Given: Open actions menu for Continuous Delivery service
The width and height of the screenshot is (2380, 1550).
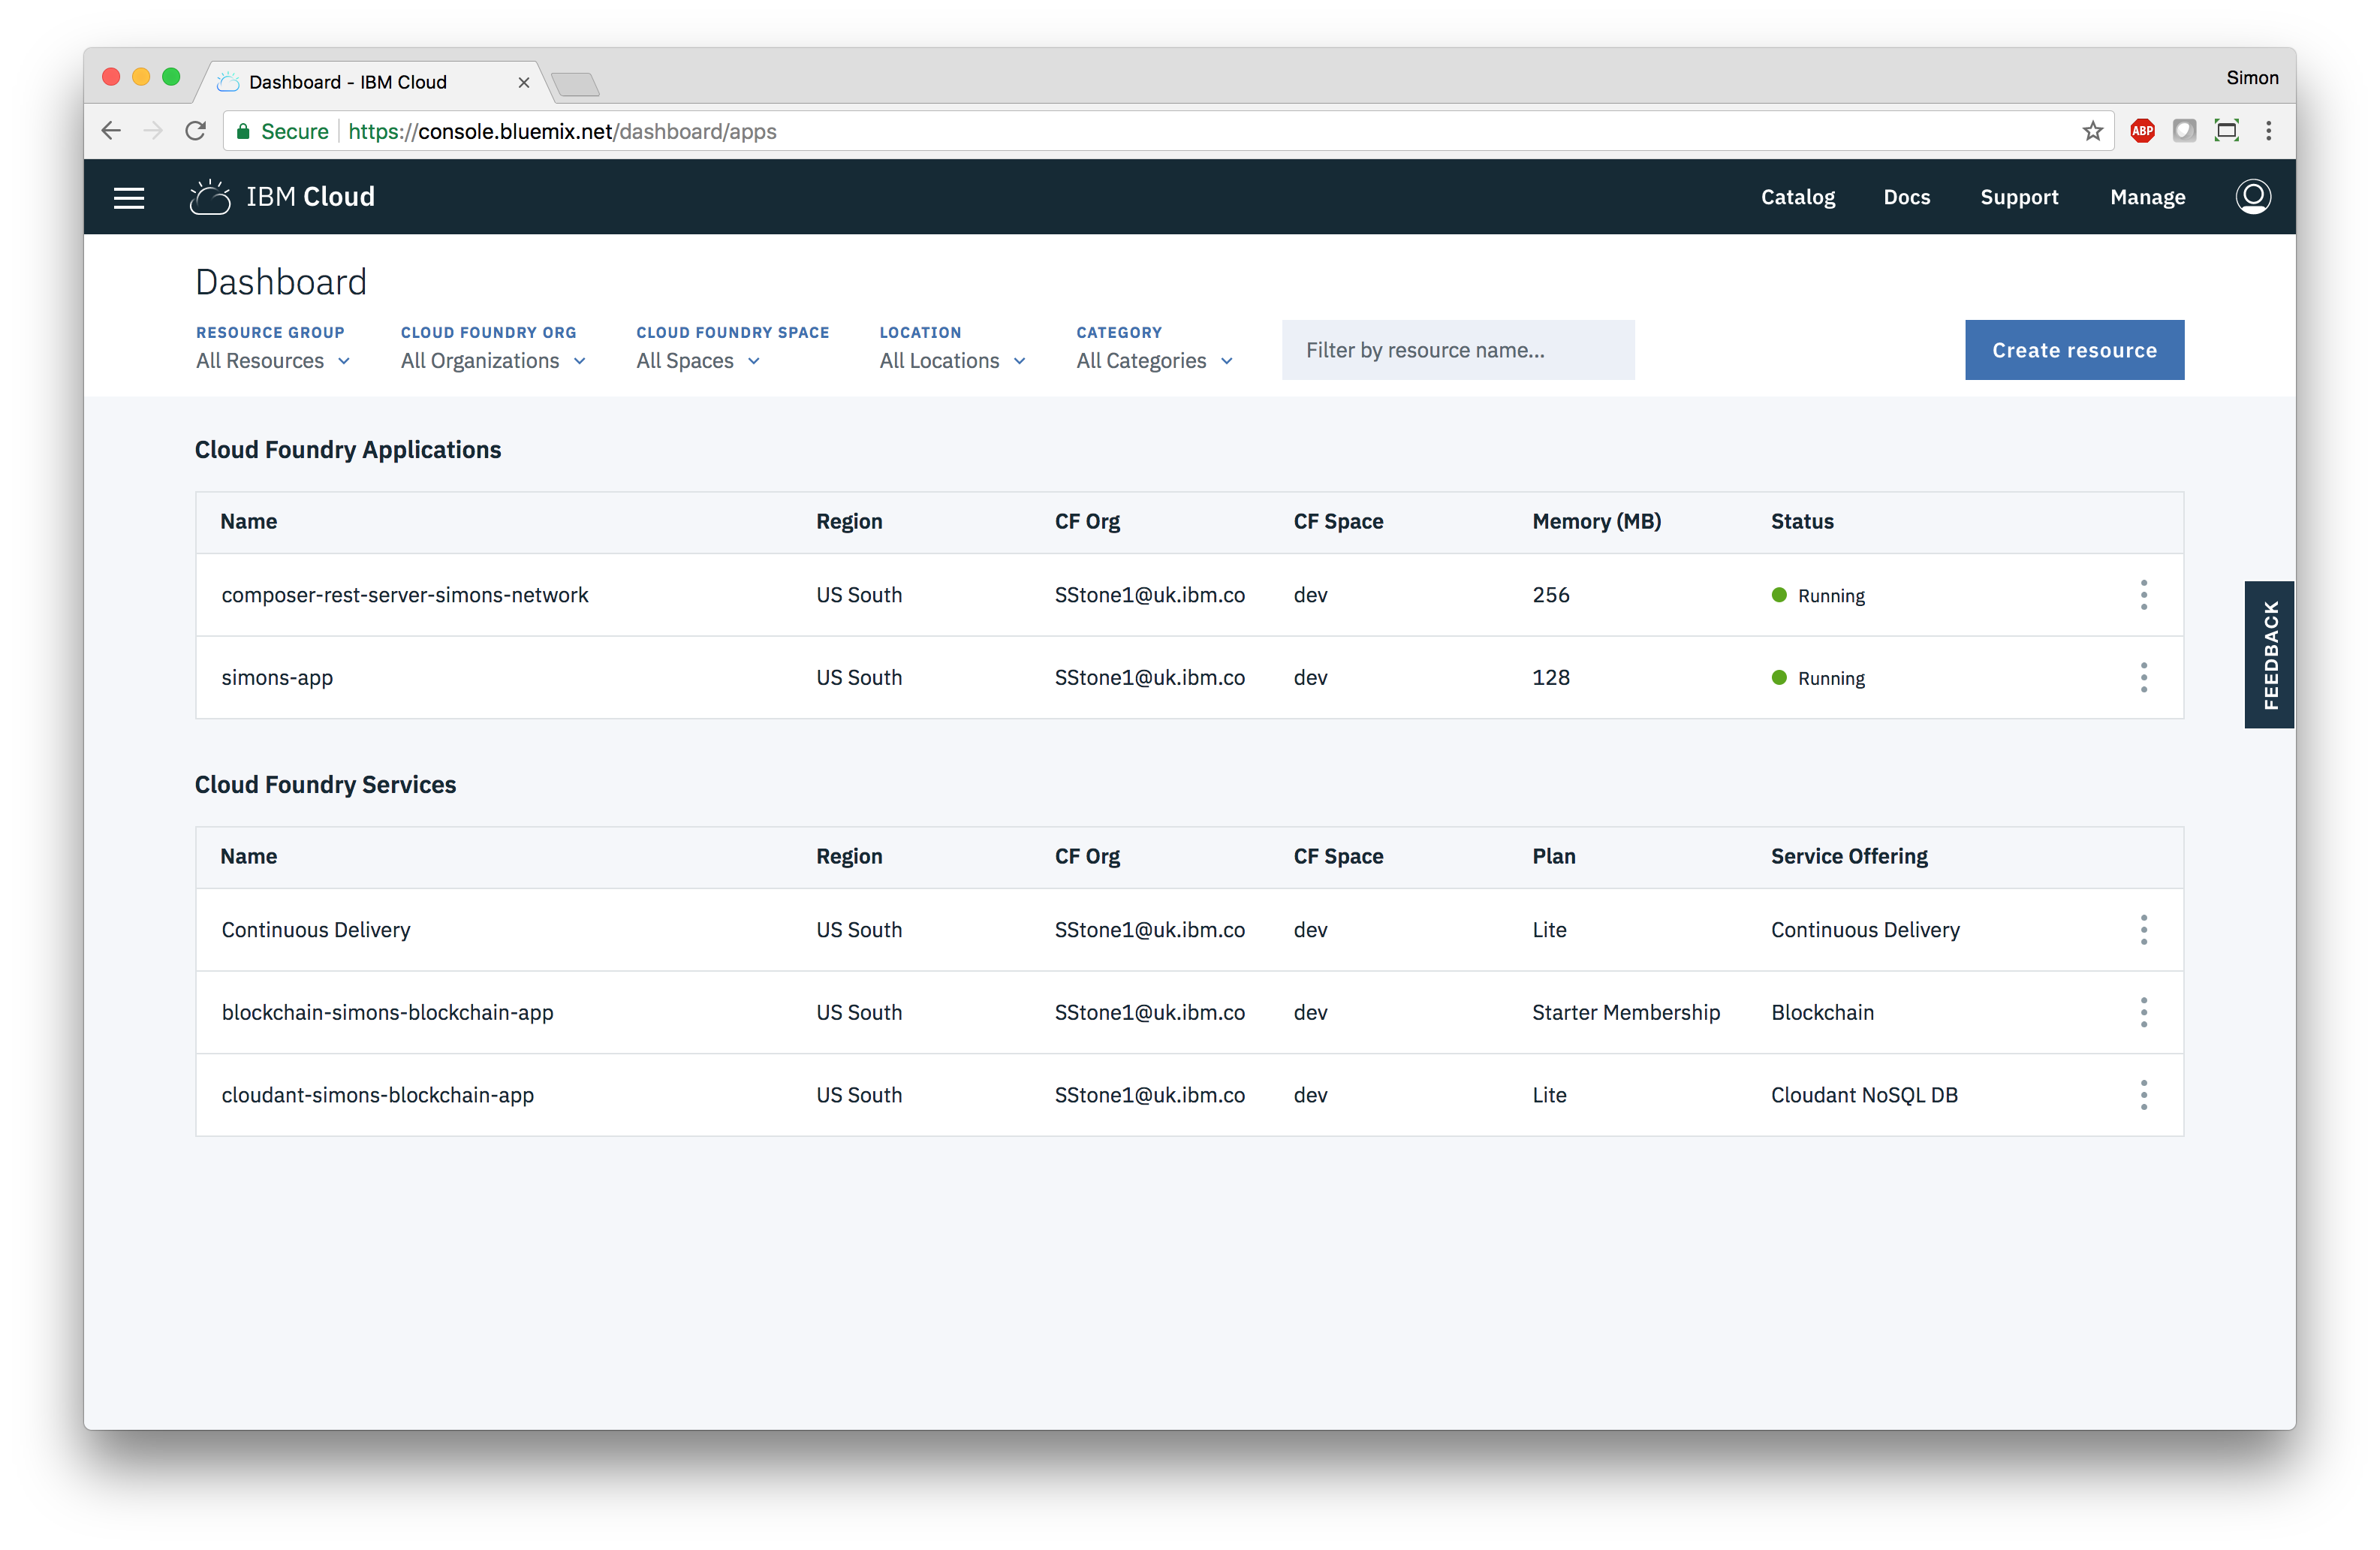Looking at the screenshot, I should (2143, 930).
